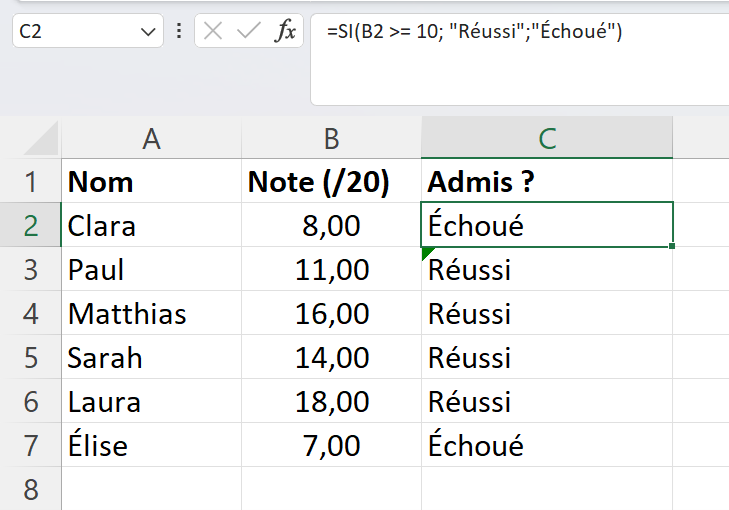Open the Name Box dropdown arrow

[148, 32]
